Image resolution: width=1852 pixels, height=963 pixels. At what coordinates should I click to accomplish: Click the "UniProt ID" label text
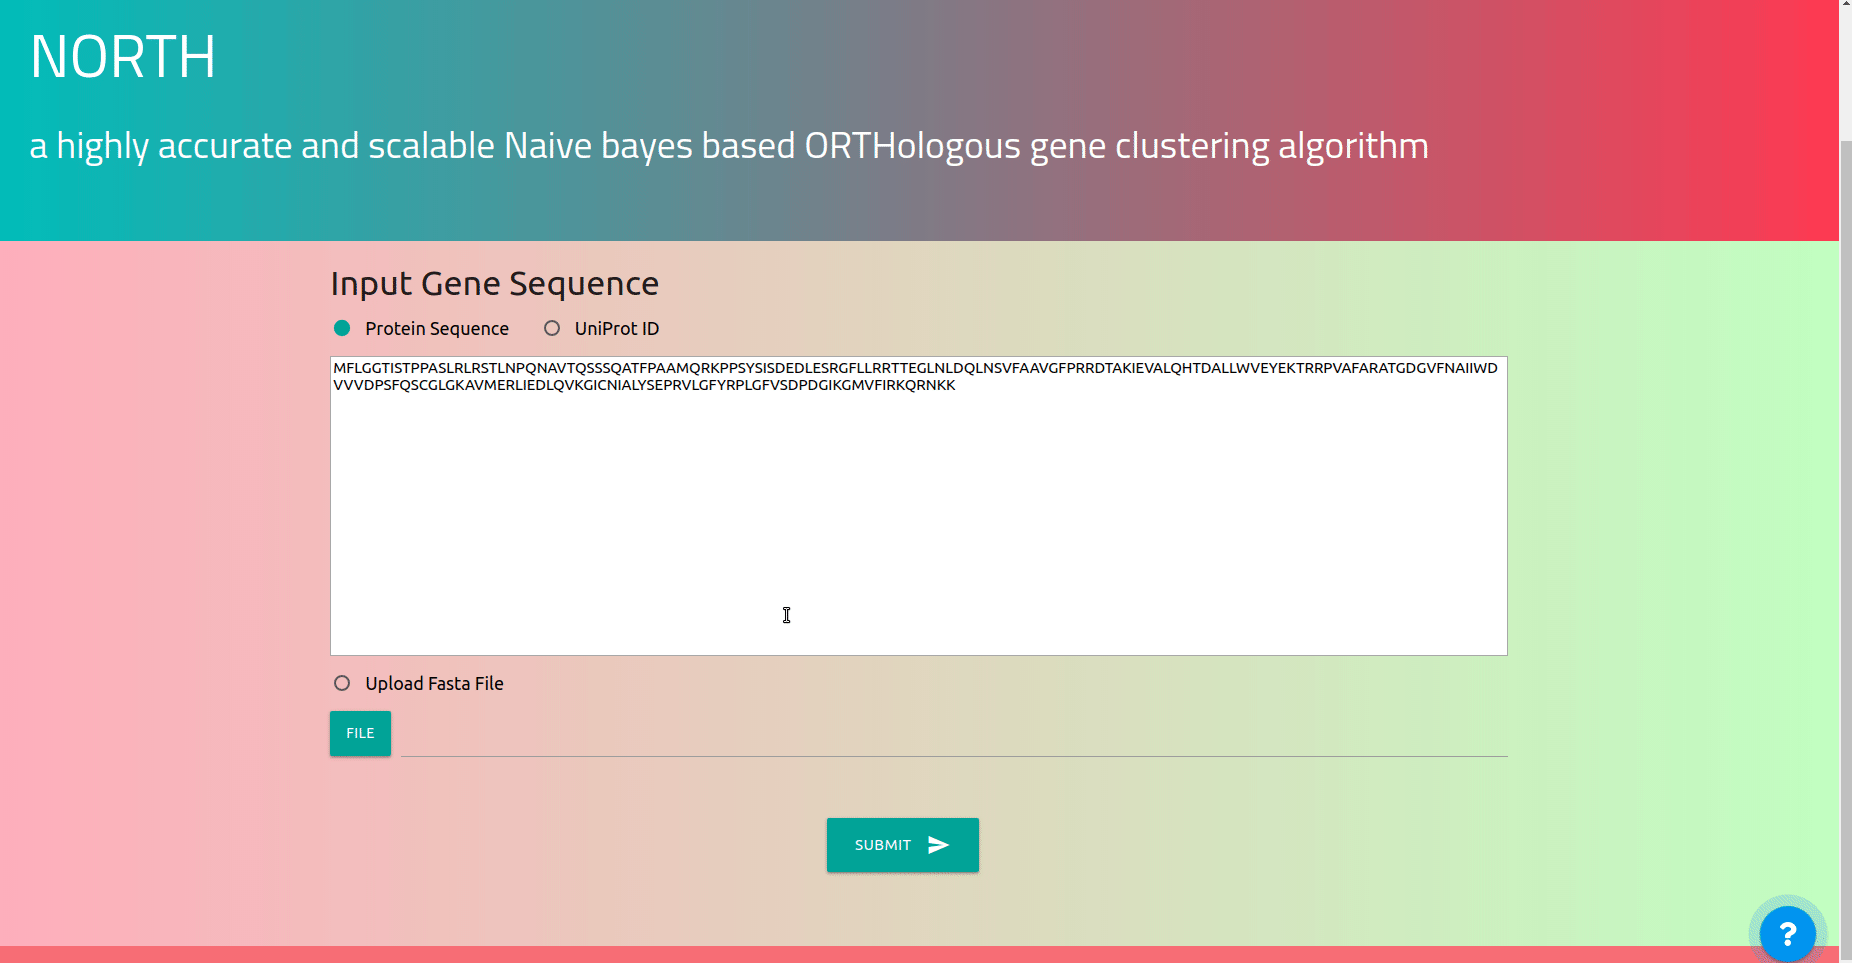click(x=616, y=328)
